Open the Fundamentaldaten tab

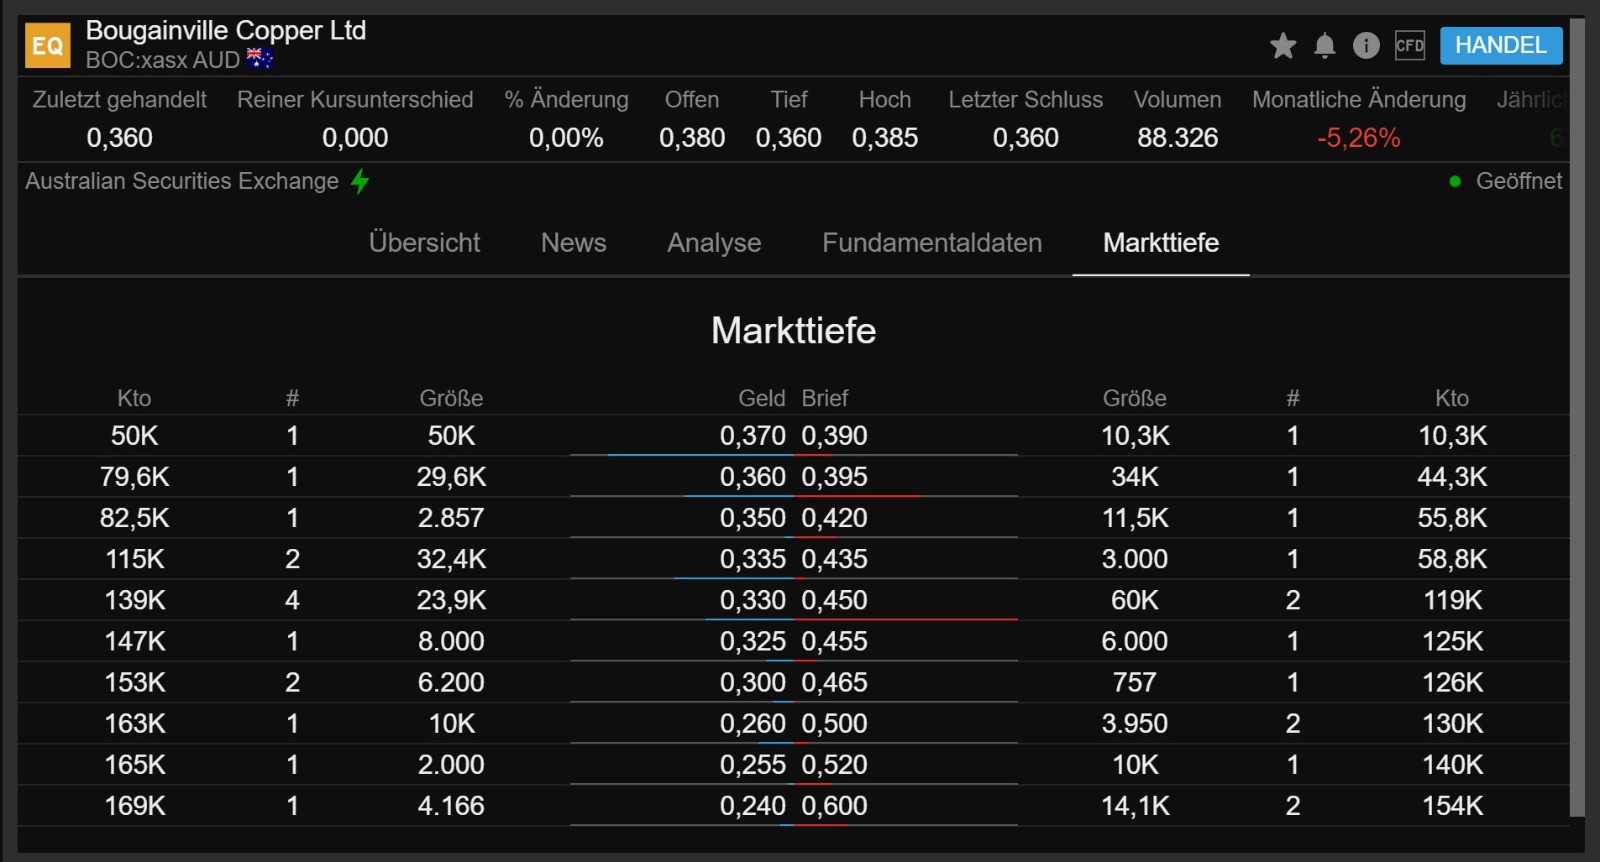[932, 243]
